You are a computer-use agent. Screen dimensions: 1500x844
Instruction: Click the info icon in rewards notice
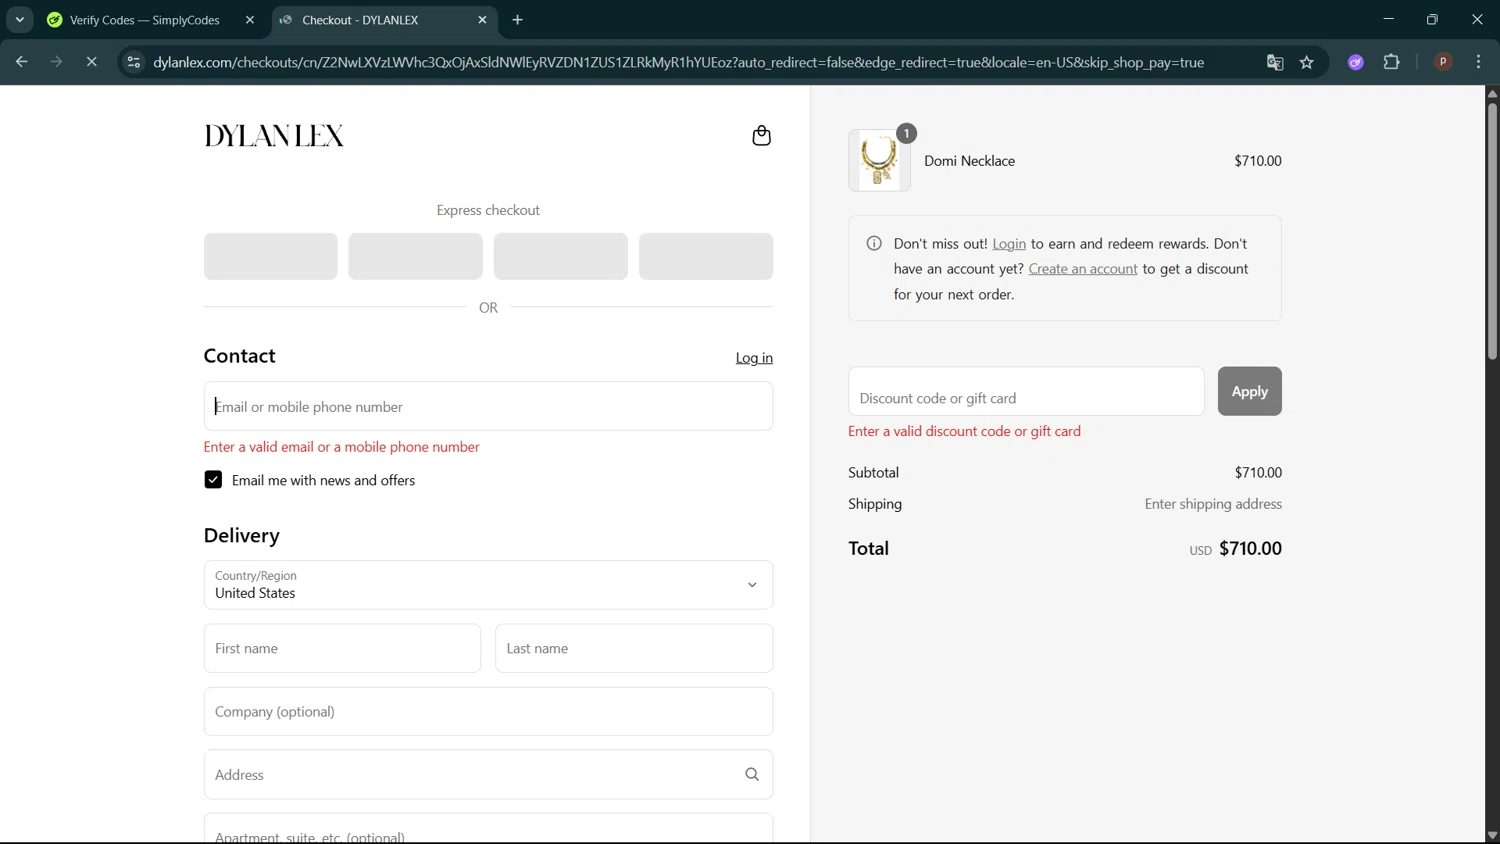[x=874, y=243]
